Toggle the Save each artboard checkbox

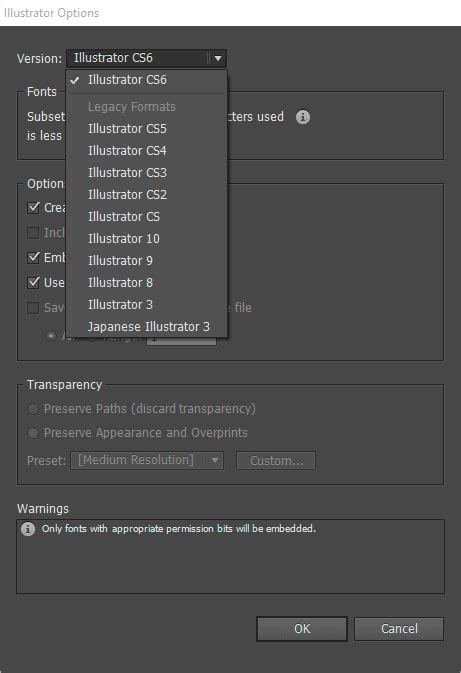coord(33,307)
